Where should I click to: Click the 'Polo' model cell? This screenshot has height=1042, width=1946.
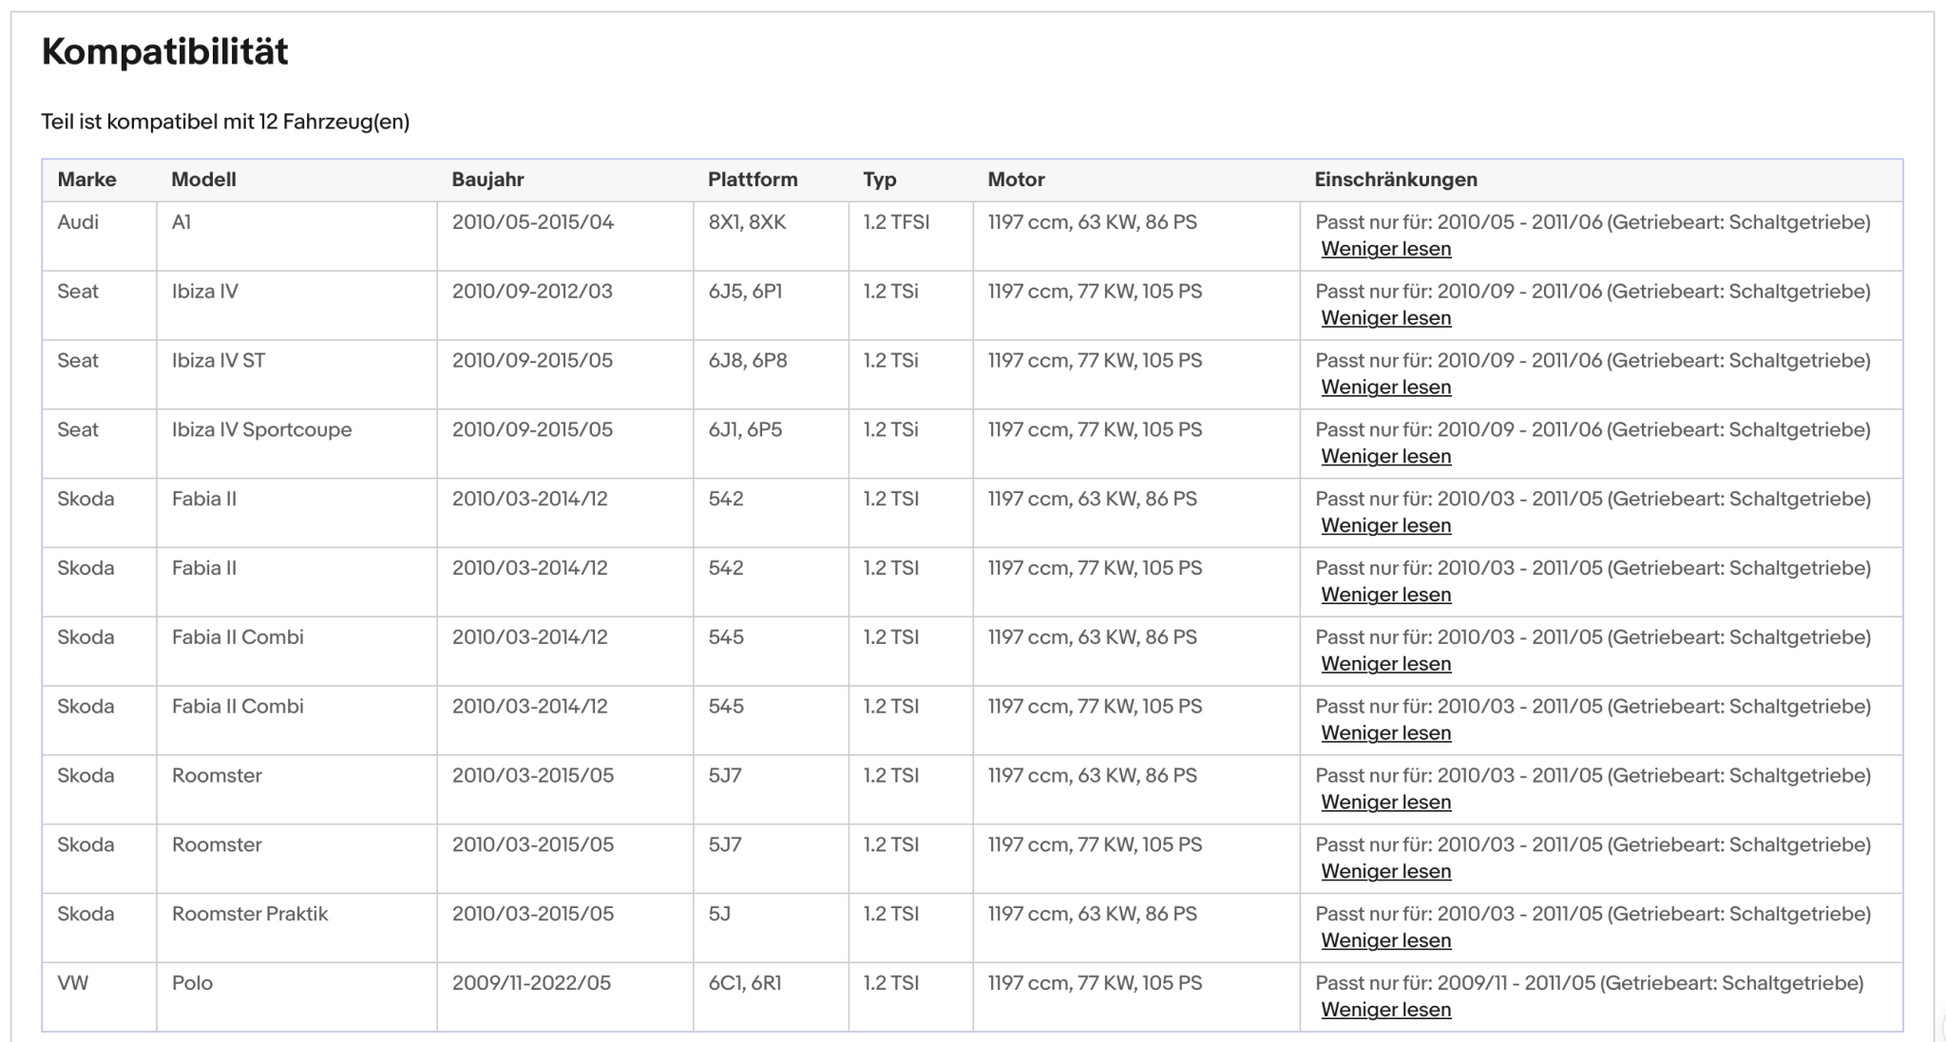[192, 983]
